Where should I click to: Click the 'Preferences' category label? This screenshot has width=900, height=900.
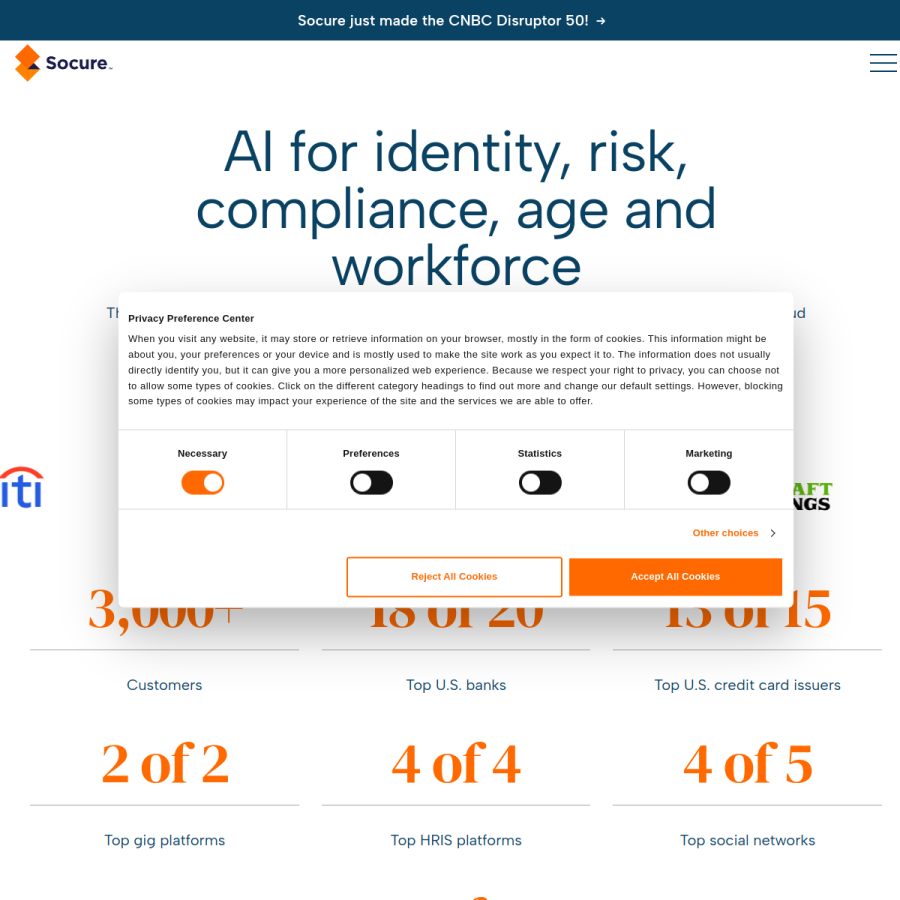pos(371,453)
